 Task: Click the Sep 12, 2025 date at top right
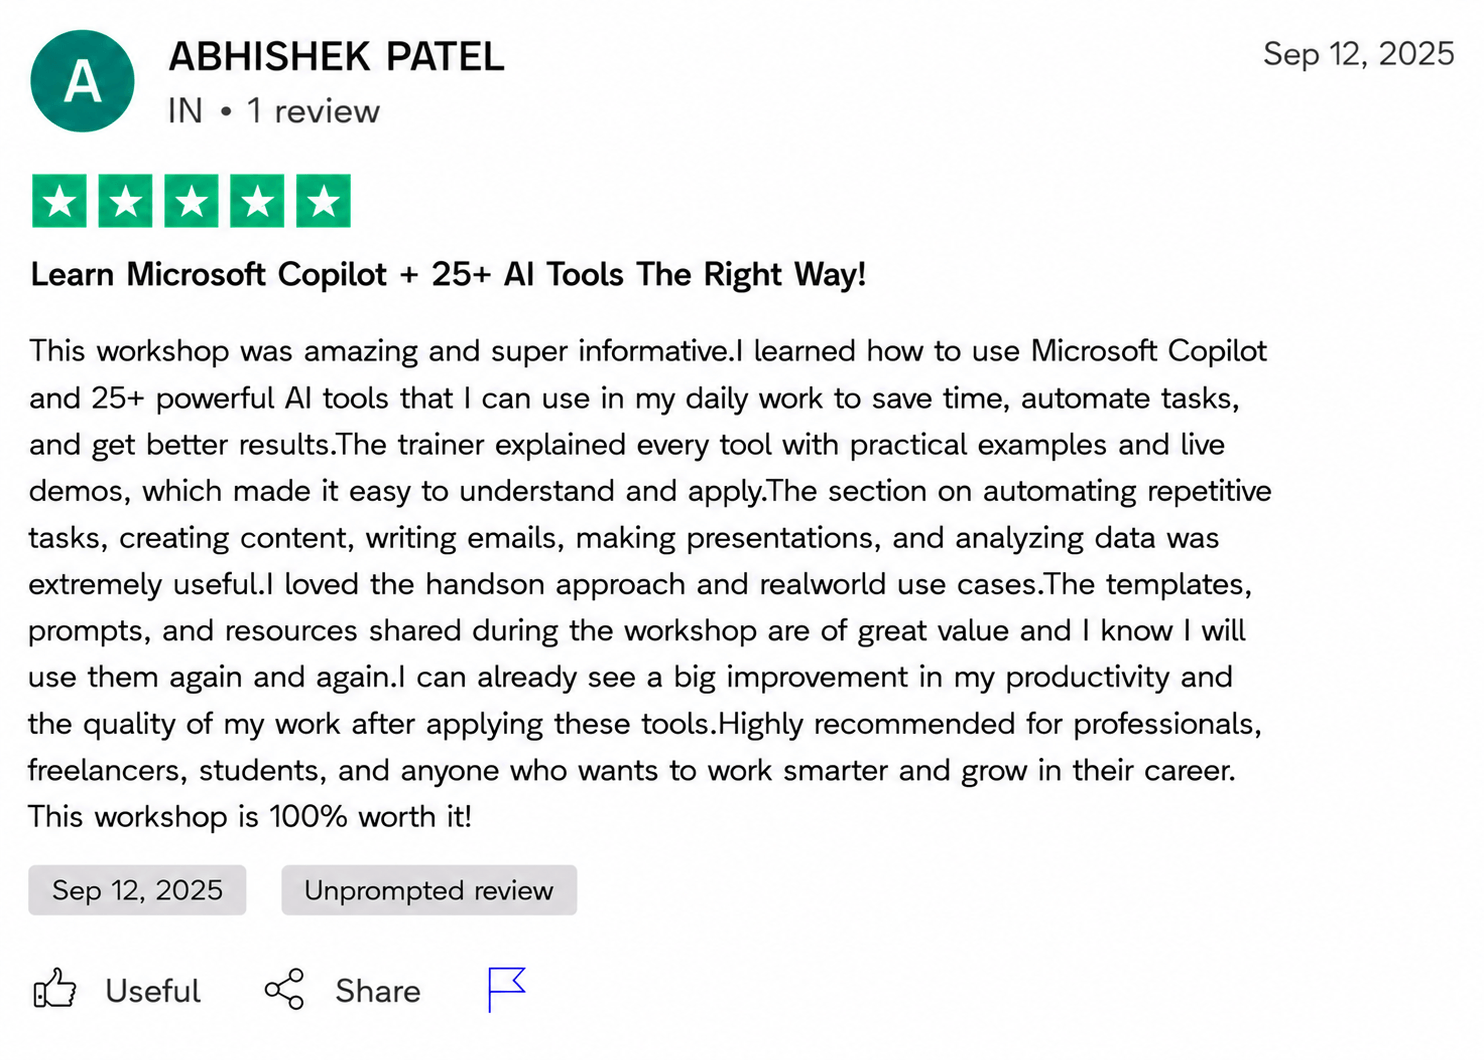1359,53
